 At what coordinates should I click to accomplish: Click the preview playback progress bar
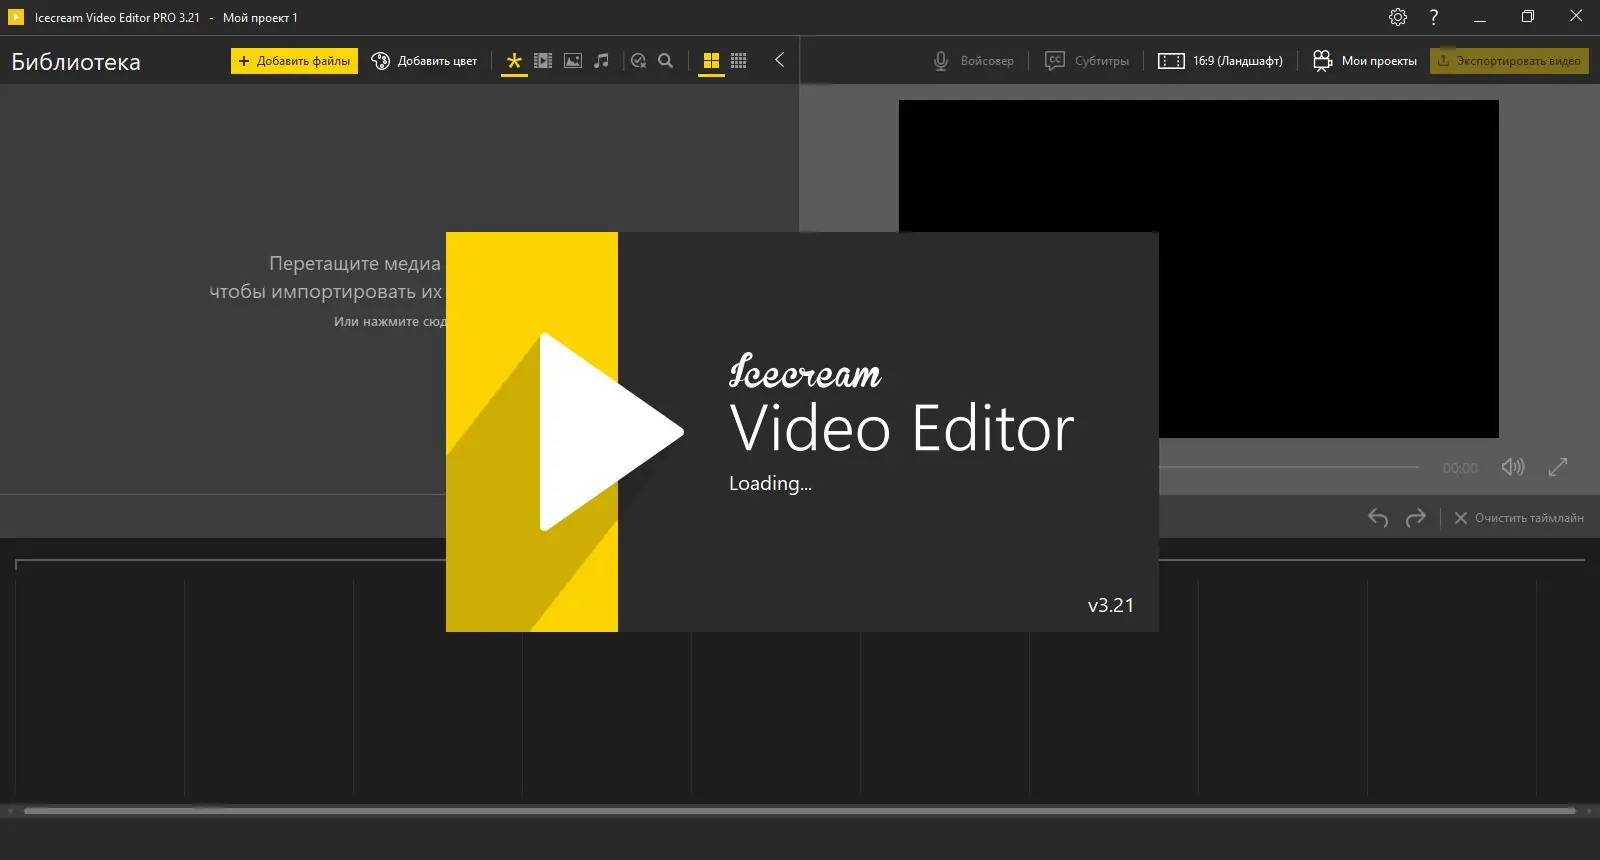1289,467
